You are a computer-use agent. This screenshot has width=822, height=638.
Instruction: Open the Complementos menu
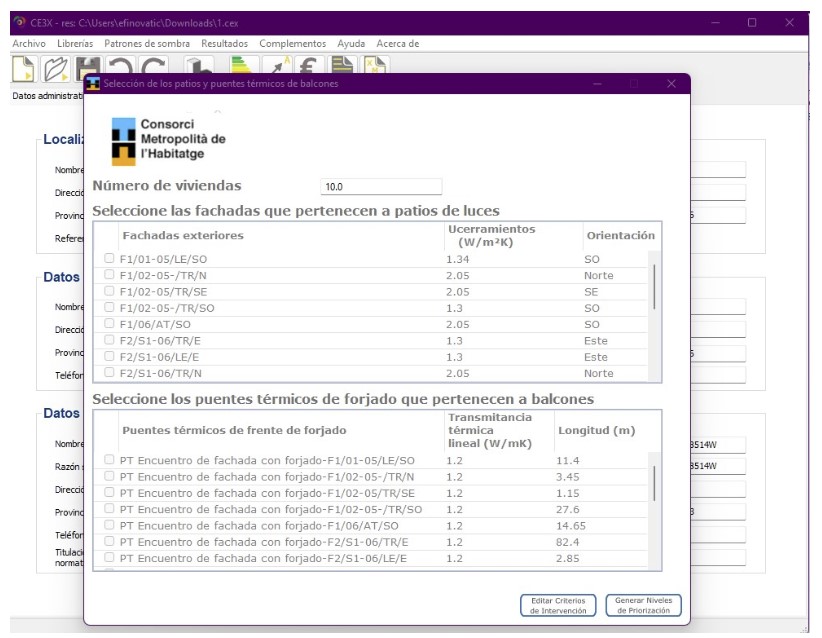click(x=293, y=44)
